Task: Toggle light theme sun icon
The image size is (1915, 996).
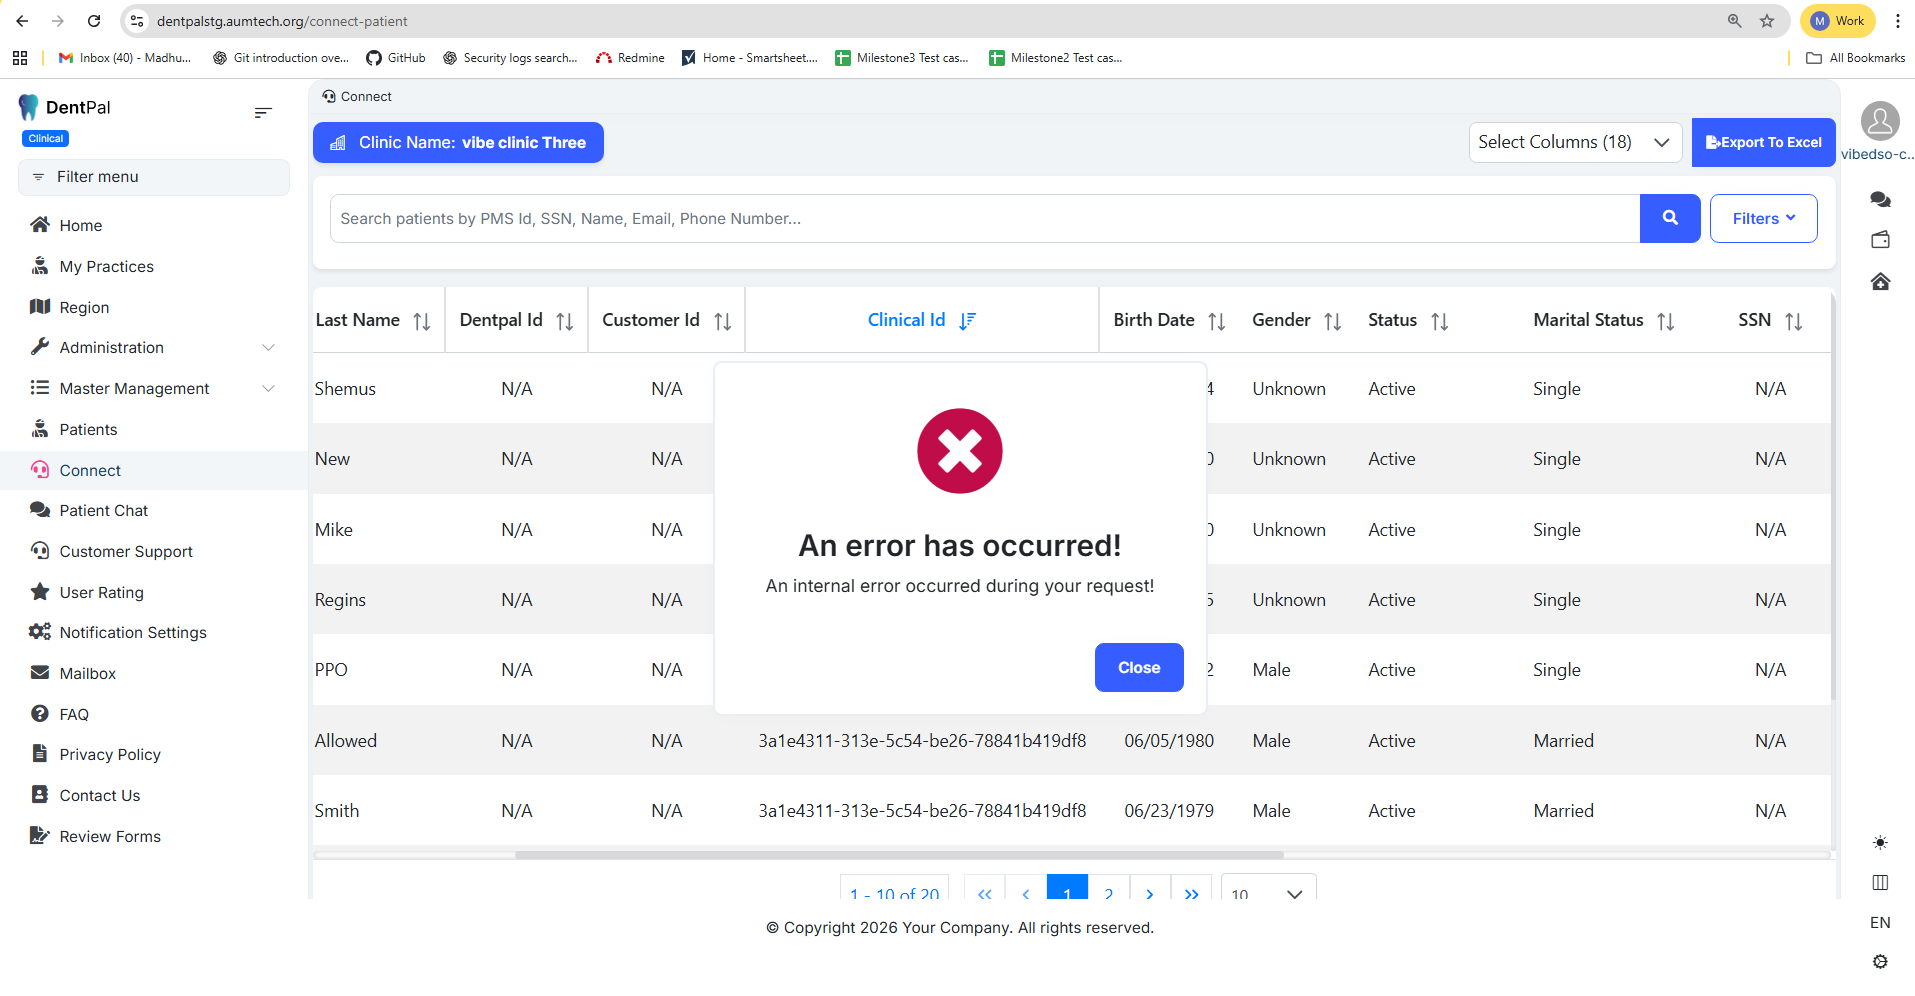Action: [x=1880, y=843]
